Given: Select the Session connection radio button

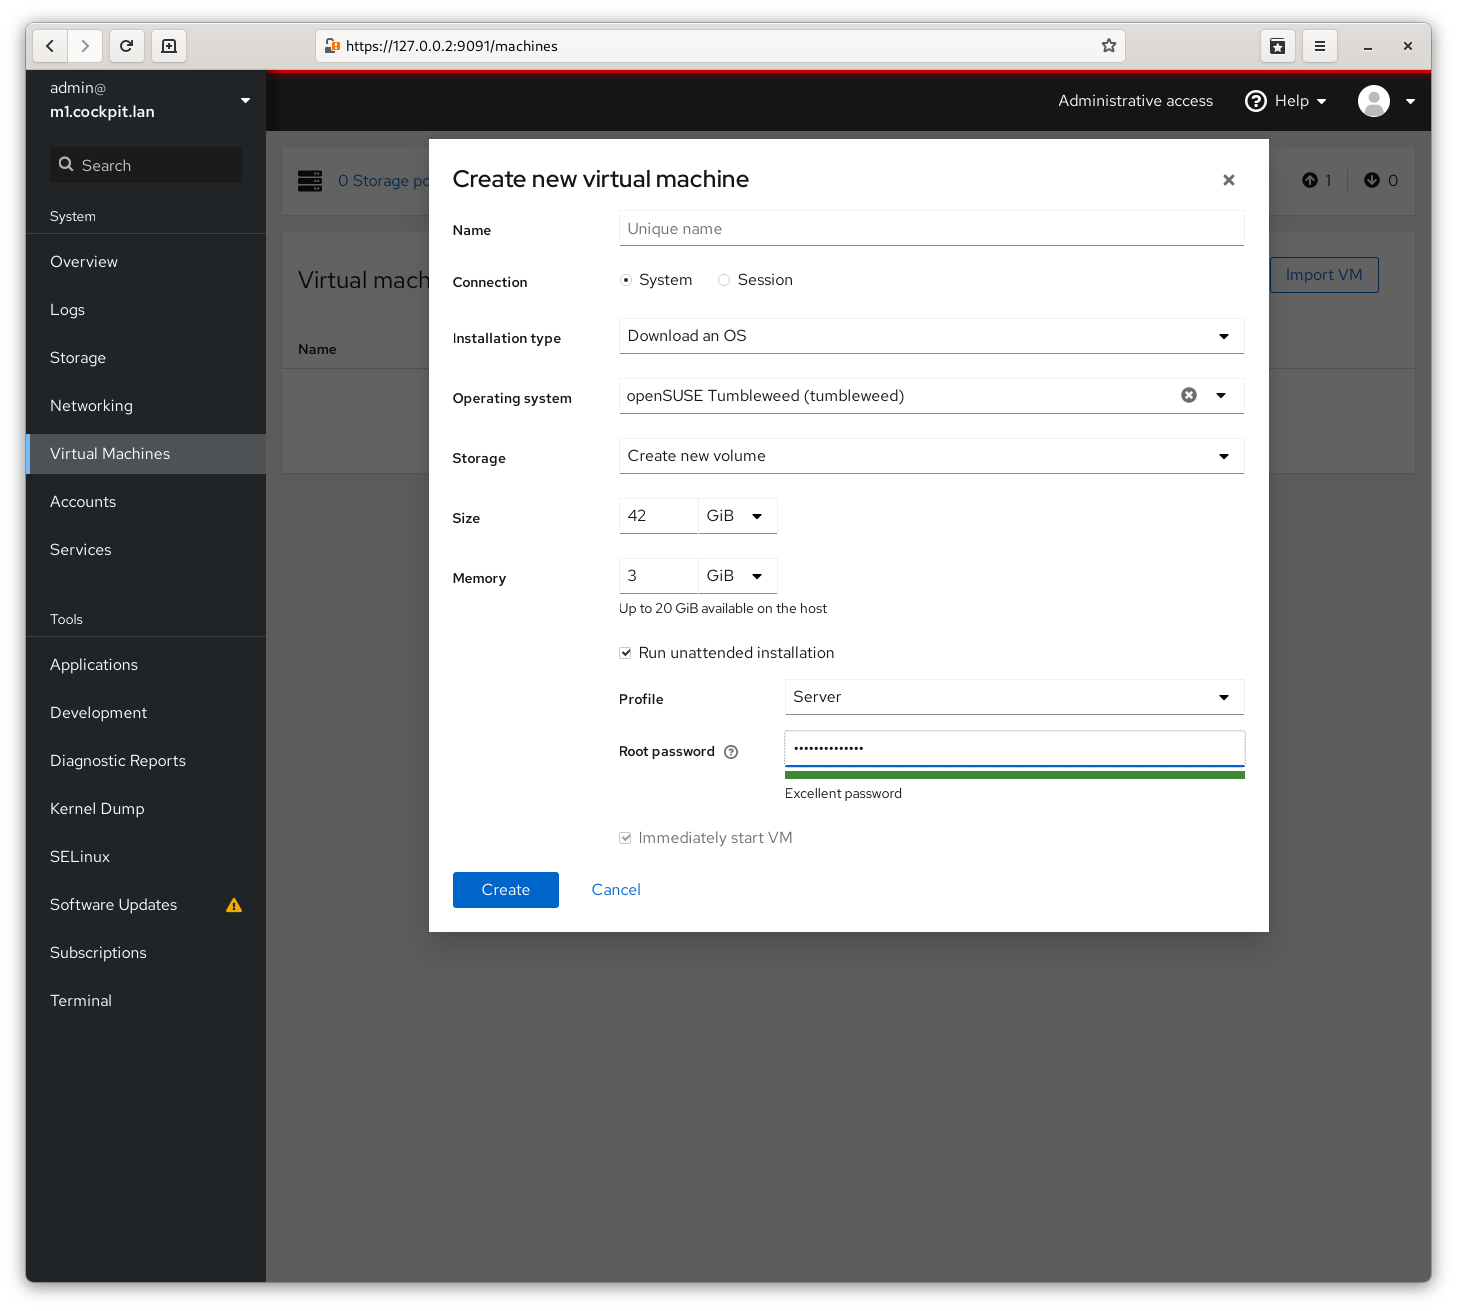Looking at the screenshot, I should [x=724, y=280].
